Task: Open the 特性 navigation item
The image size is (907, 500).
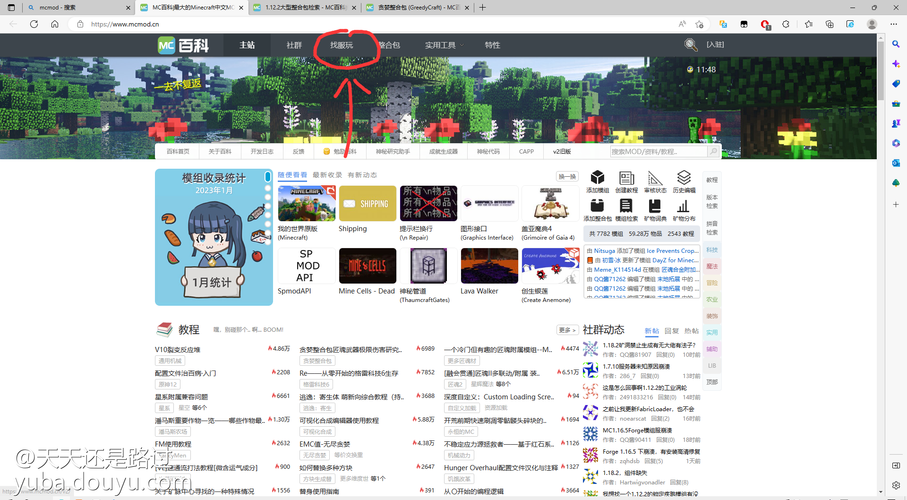Action: [x=492, y=45]
